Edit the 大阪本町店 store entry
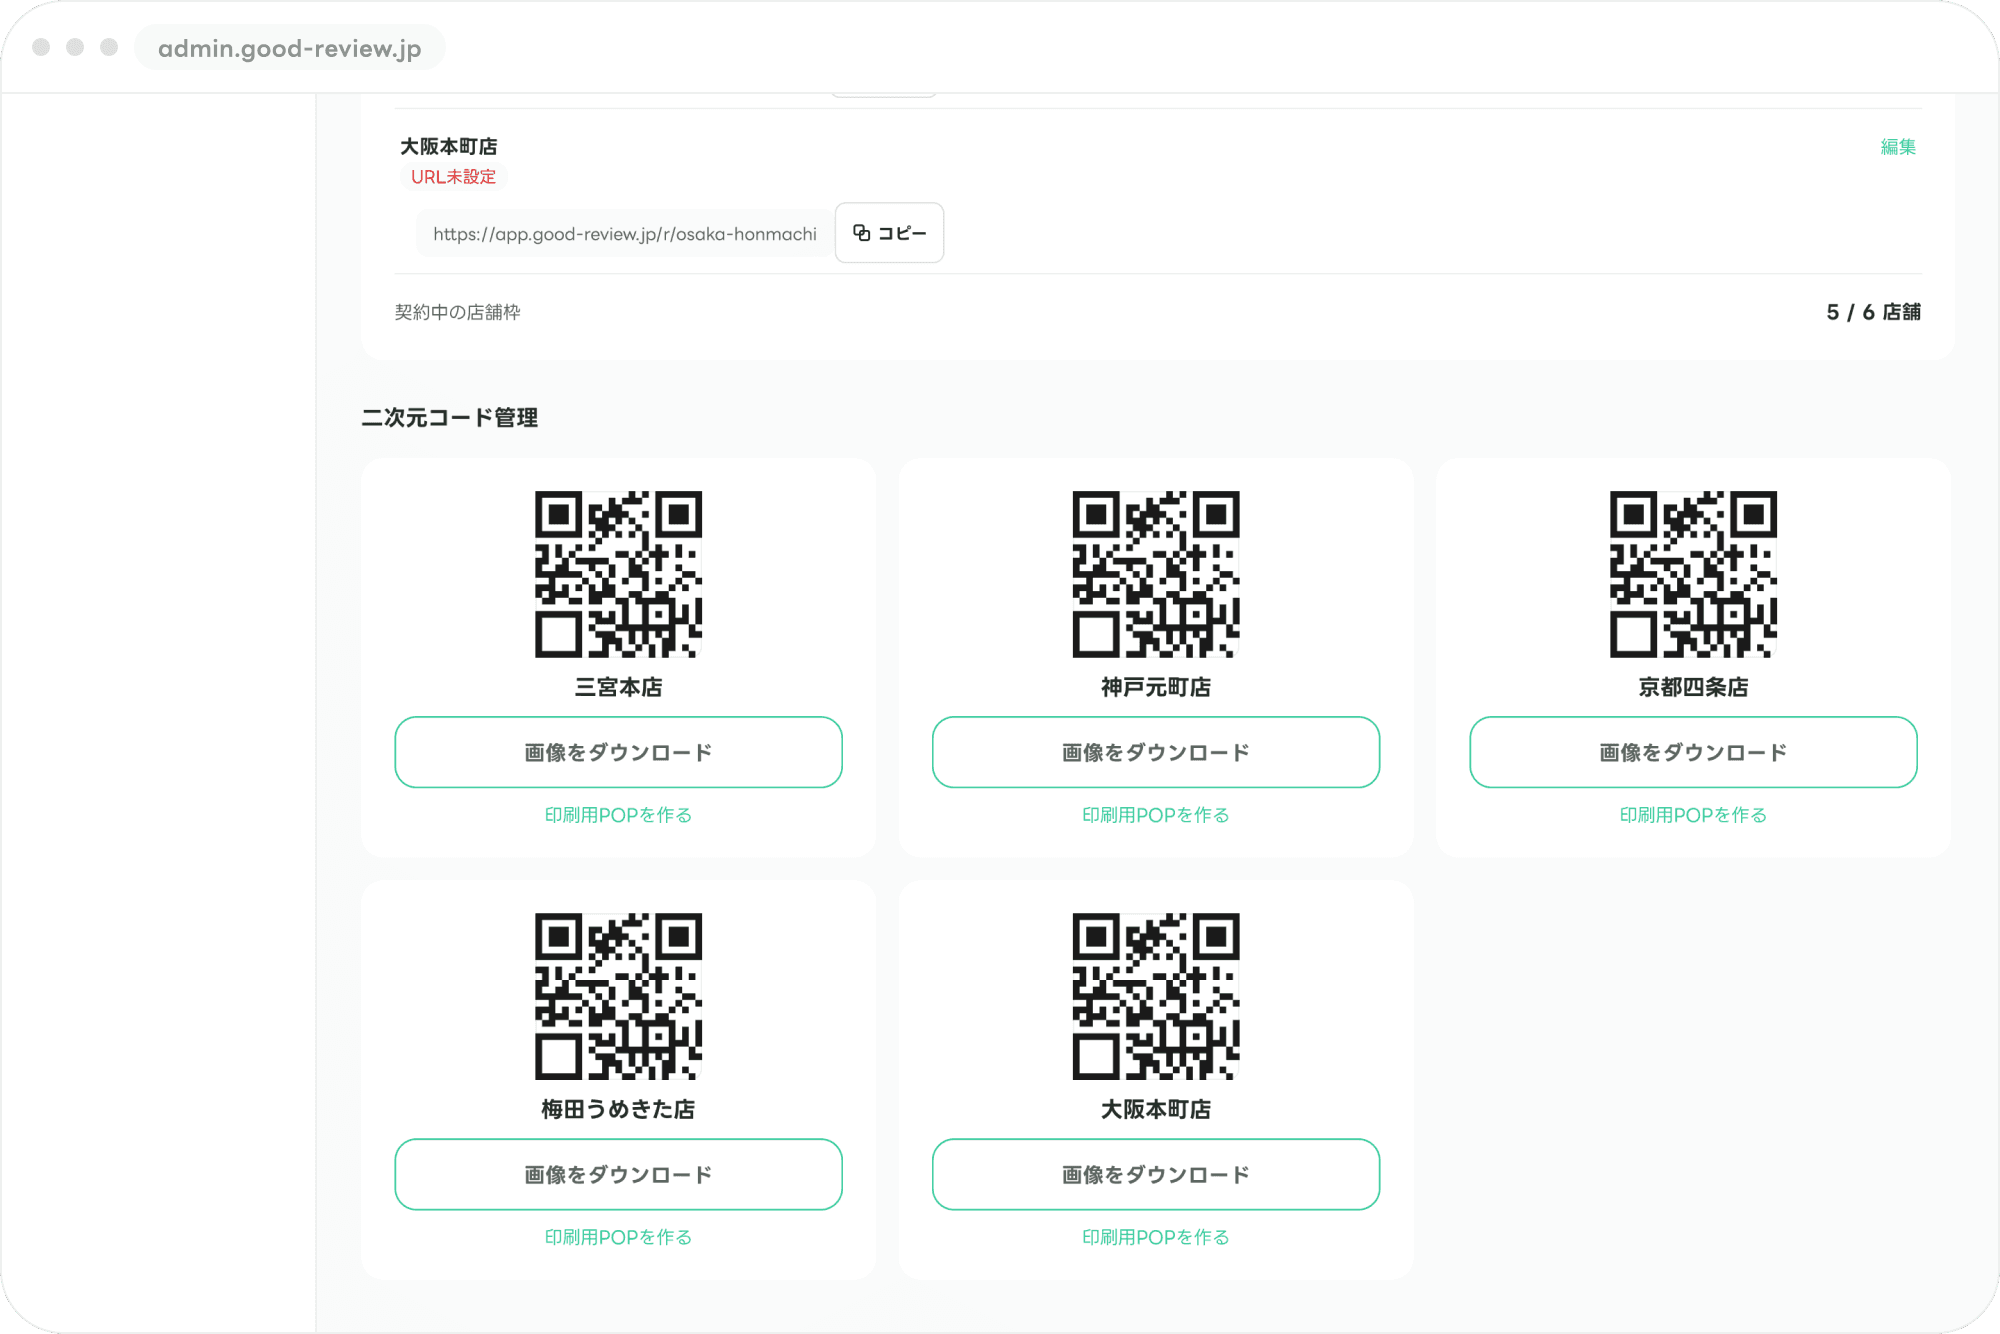 click(x=1897, y=147)
